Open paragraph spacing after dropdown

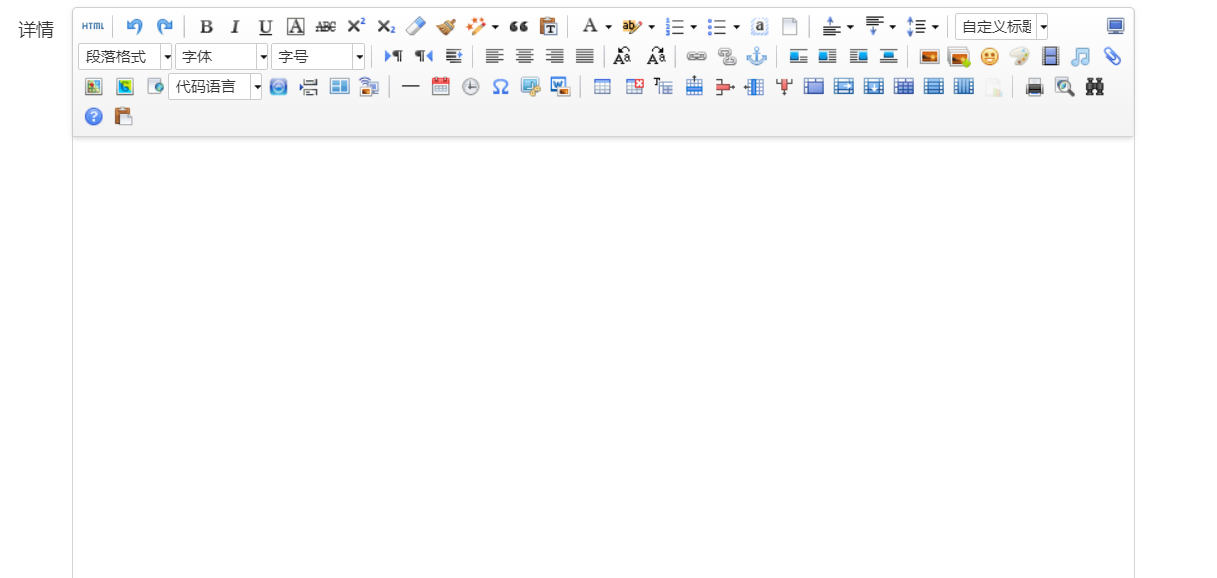coord(892,27)
